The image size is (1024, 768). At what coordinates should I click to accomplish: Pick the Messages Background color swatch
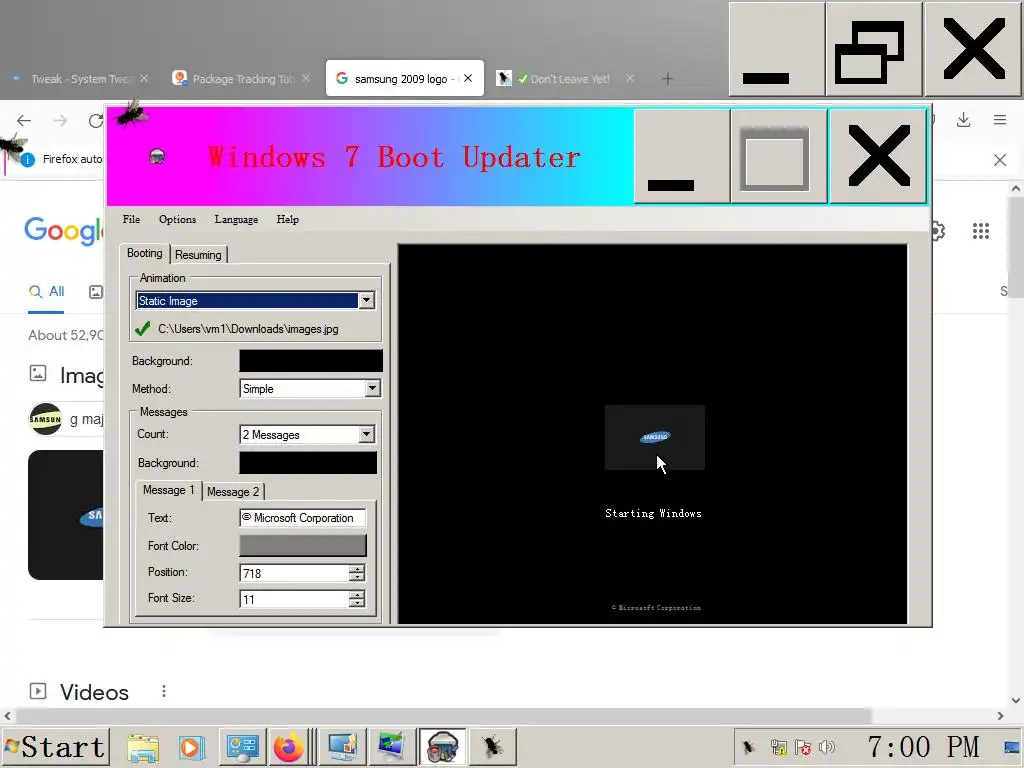tap(308, 463)
